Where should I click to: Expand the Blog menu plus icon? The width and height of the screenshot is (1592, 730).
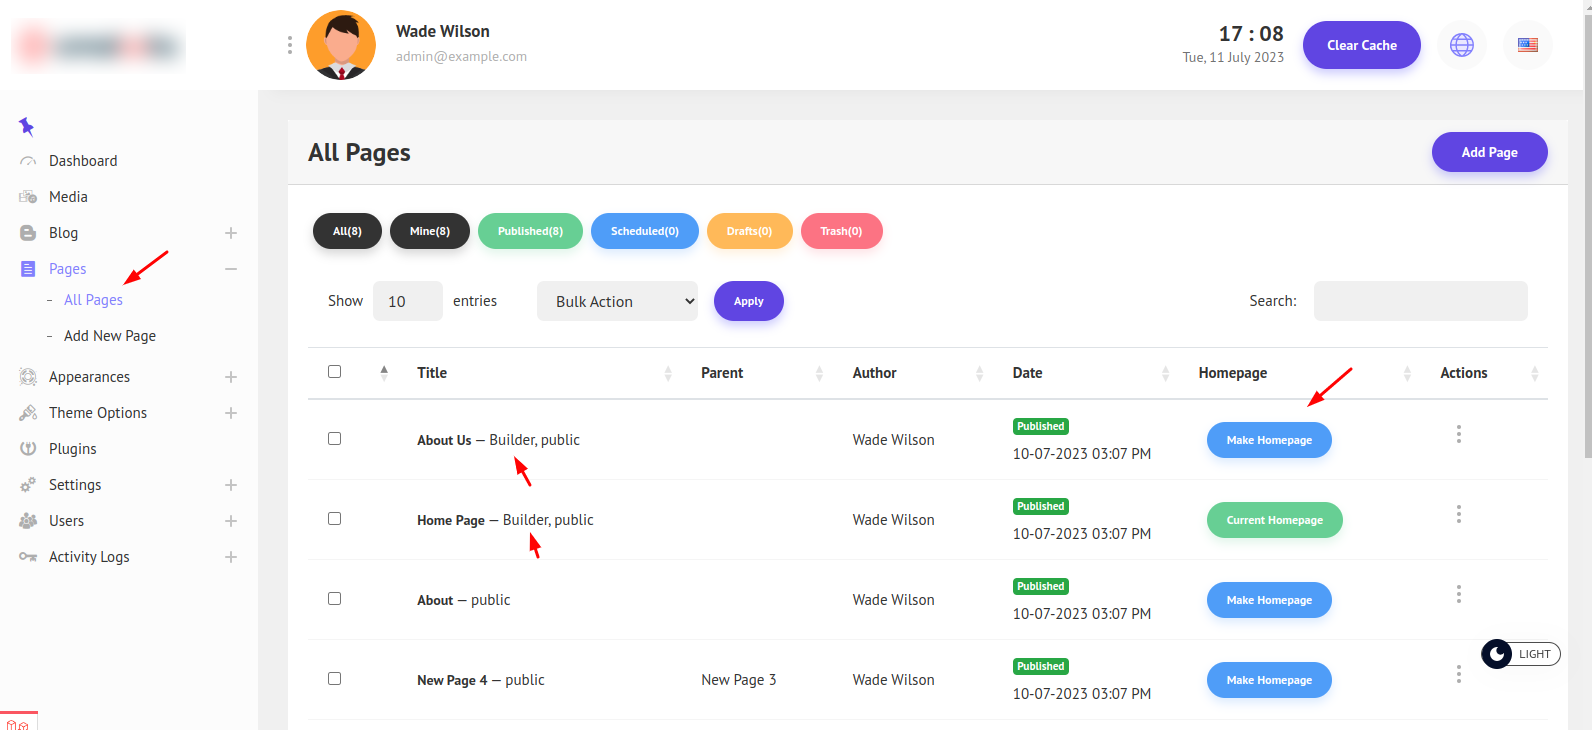pyautogui.click(x=231, y=233)
